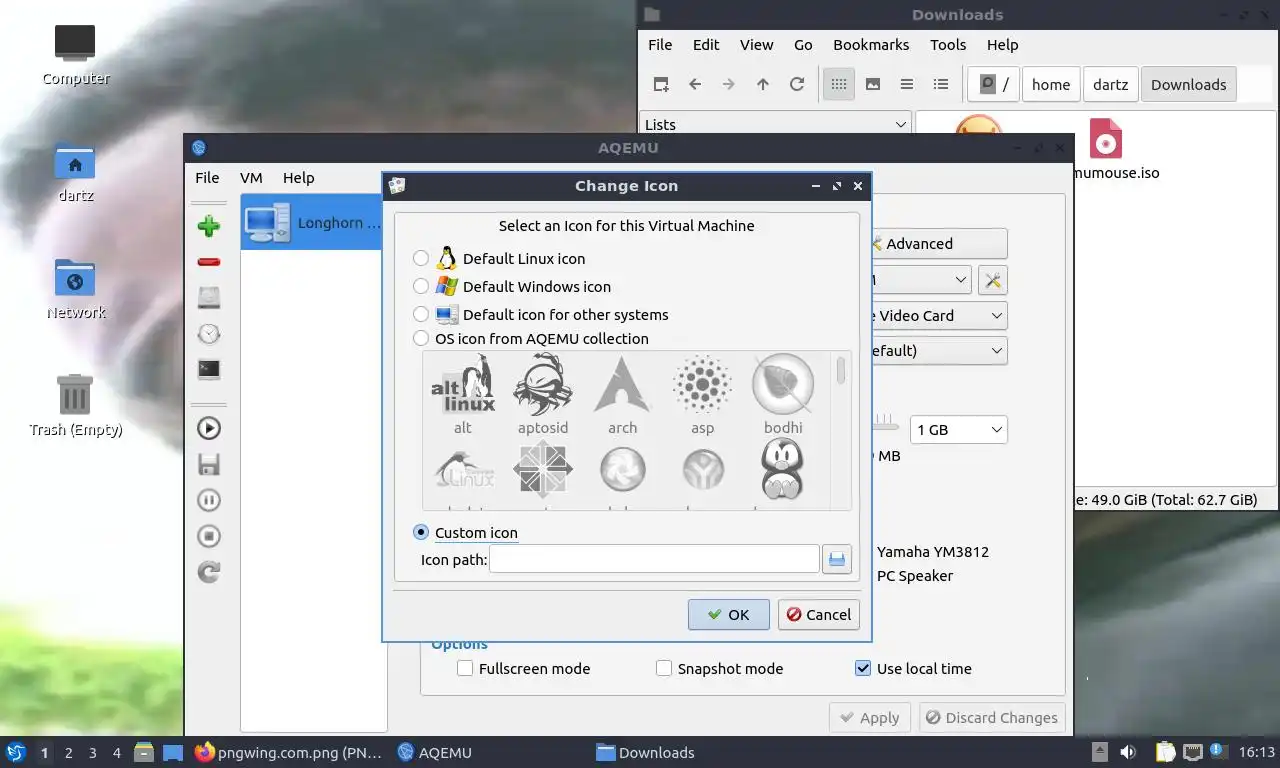
Task: Open the Go menu in the file manager
Action: (803, 44)
